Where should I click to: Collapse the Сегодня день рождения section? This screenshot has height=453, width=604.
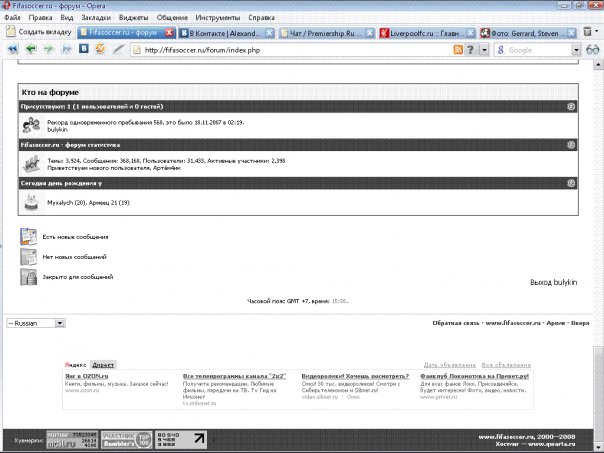click(x=571, y=183)
